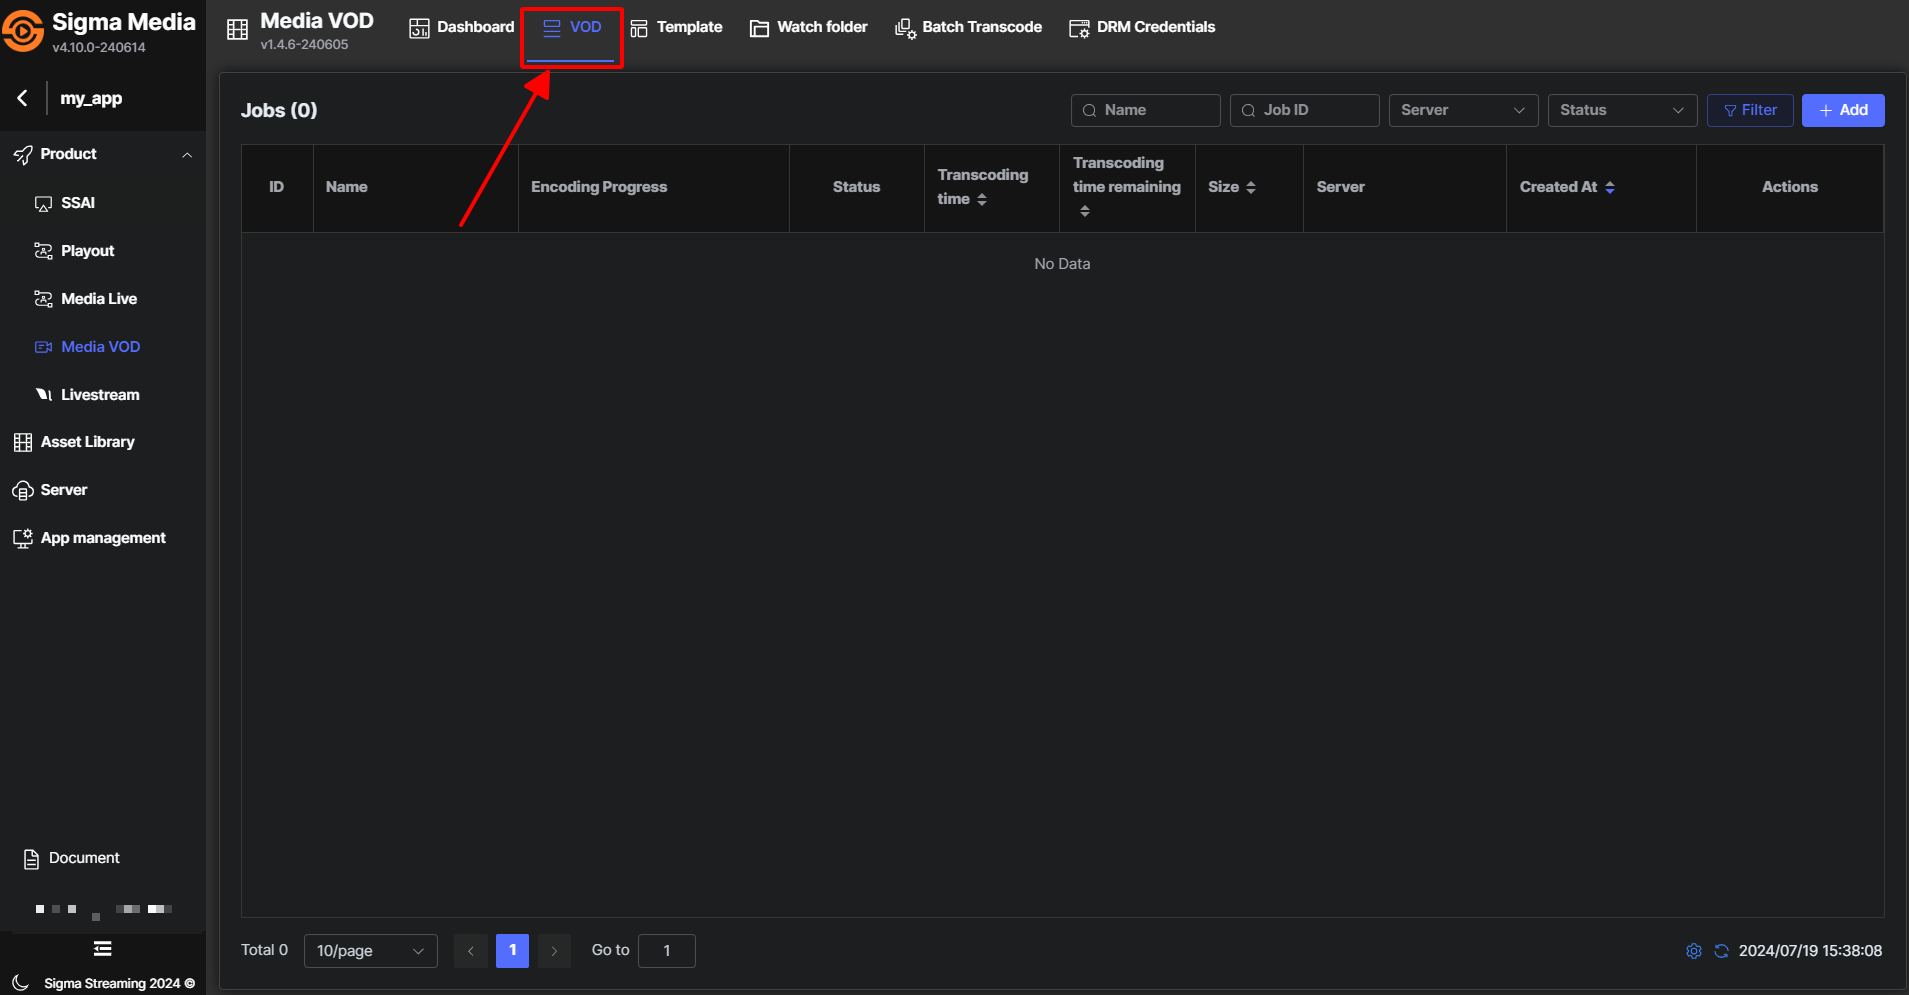The width and height of the screenshot is (1909, 995).
Task: Switch to the Template tab
Action: point(676,27)
